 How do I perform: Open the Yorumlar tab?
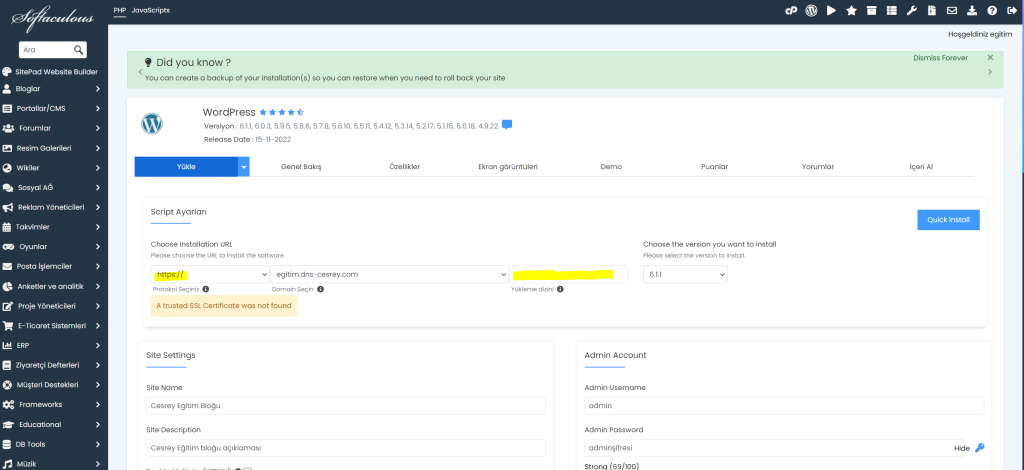click(x=818, y=167)
